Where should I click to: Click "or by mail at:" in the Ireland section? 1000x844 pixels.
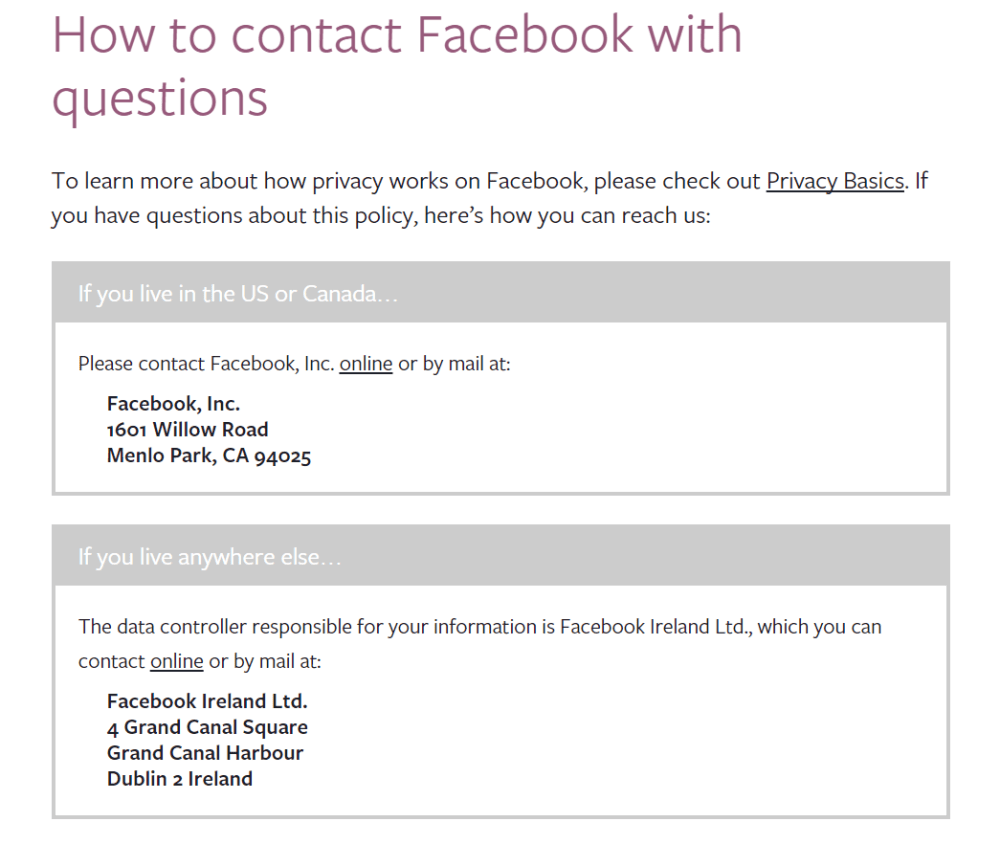pos(265,662)
